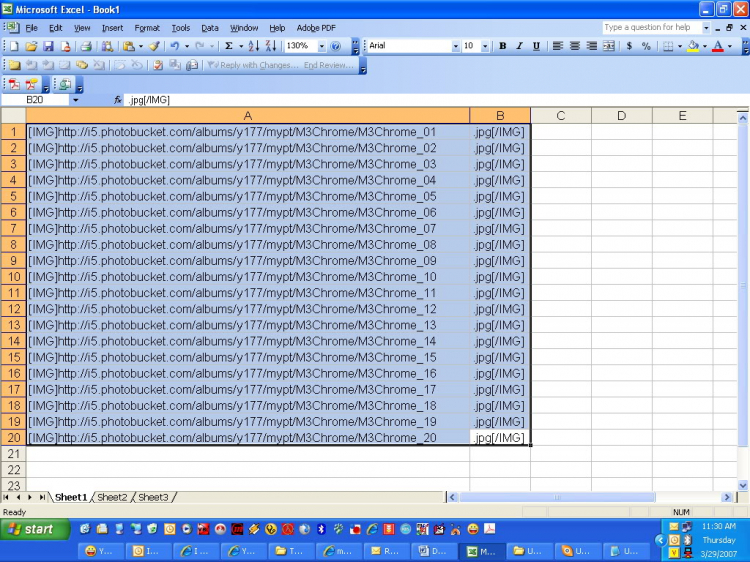Open the Adobe PDF menu
This screenshot has height=562, width=750.
click(316, 28)
